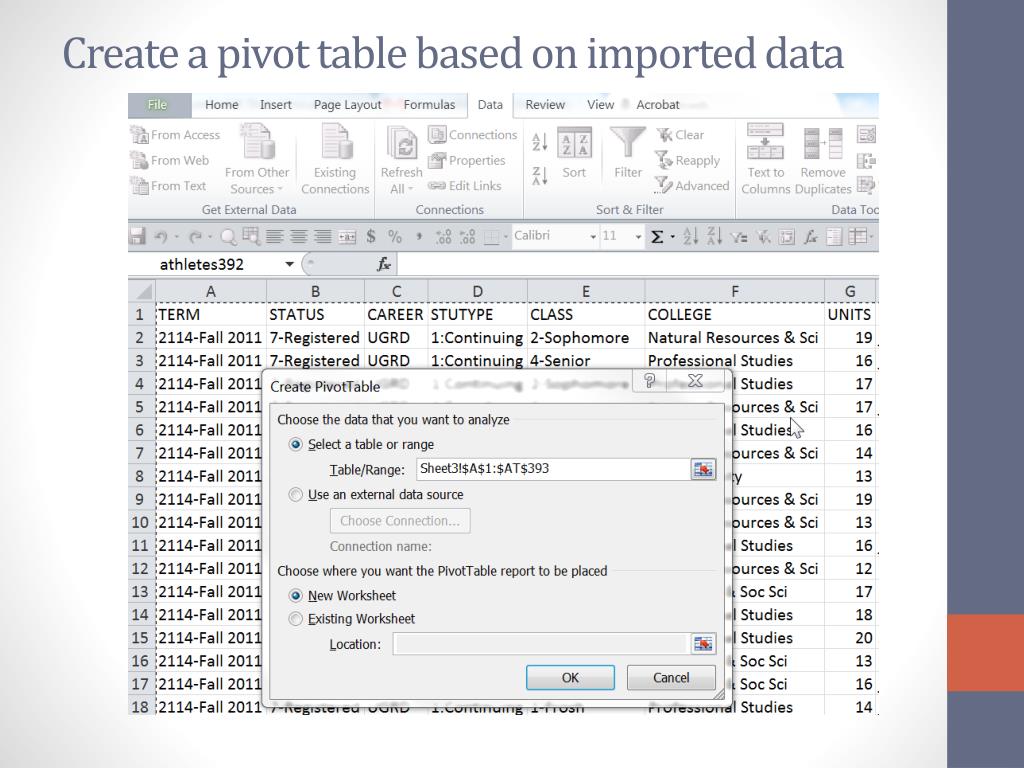The height and width of the screenshot is (768, 1024).
Task: Click the Table/Range input field
Action: 553,469
